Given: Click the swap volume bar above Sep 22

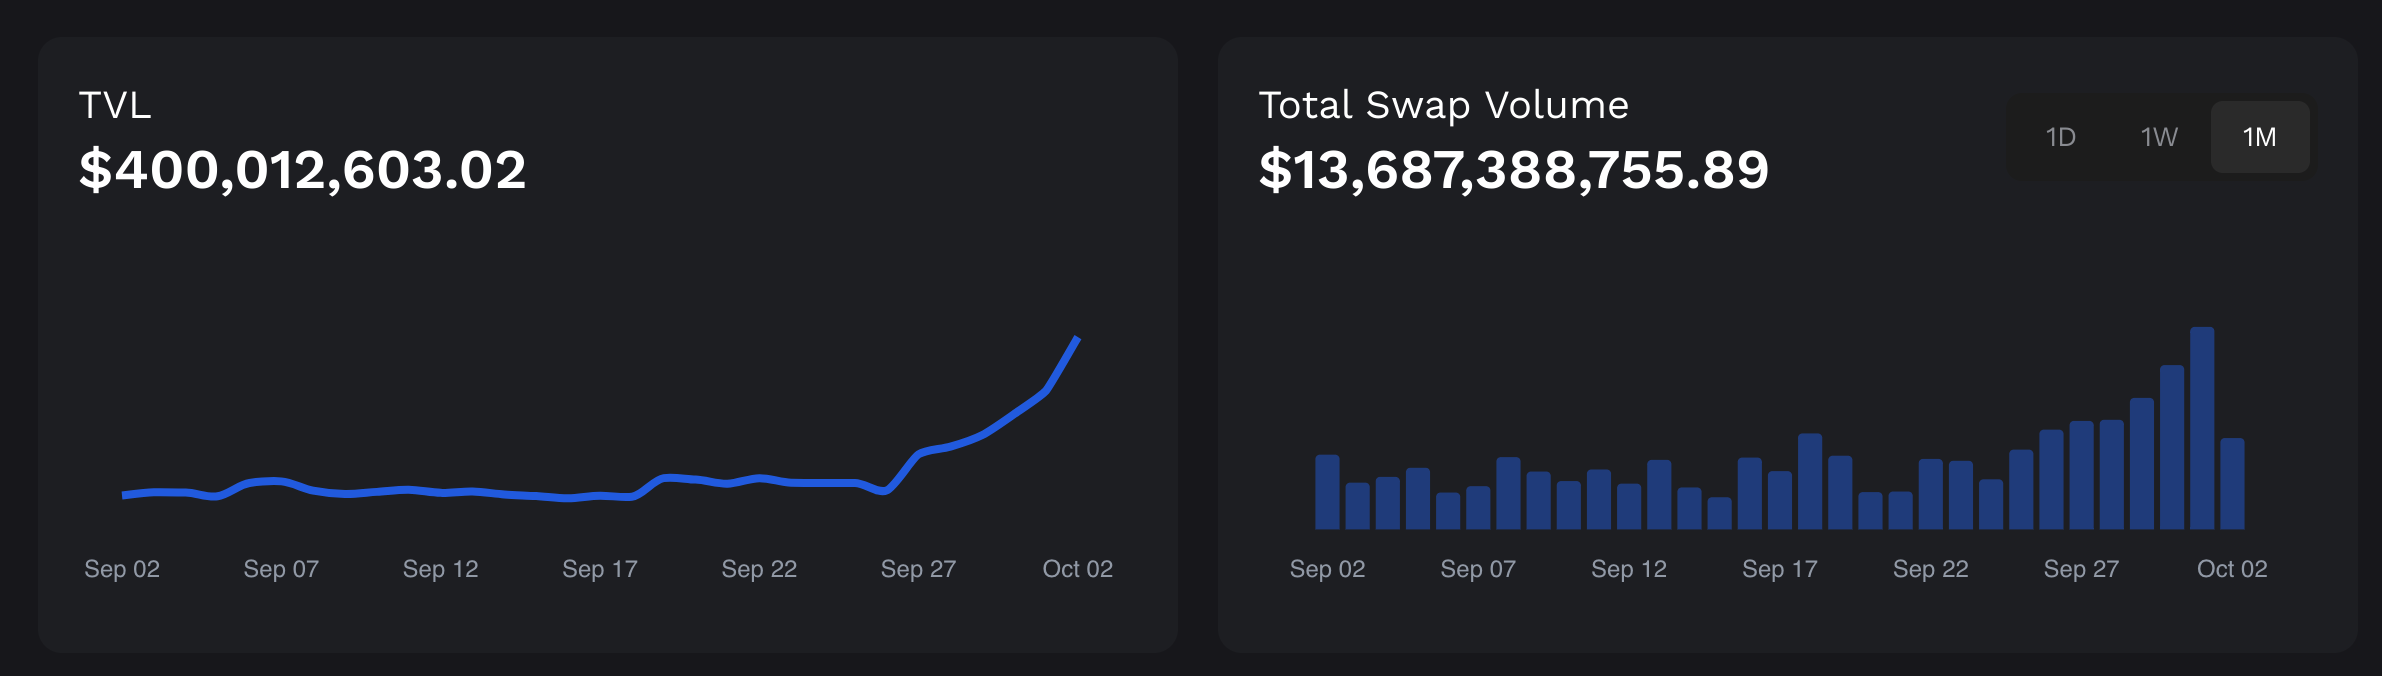Looking at the screenshot, I should click(1930, 494).
